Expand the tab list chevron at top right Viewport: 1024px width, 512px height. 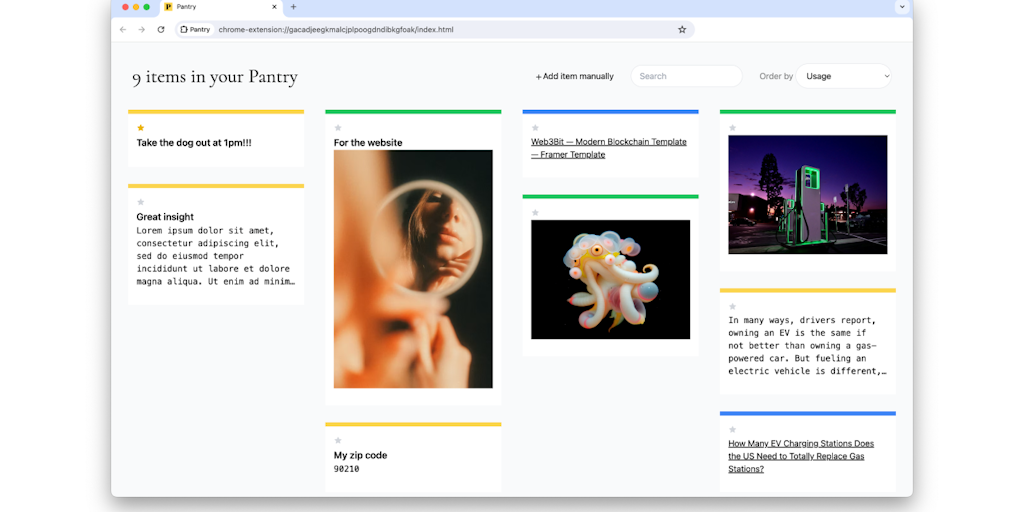click(x=901, y=7)
